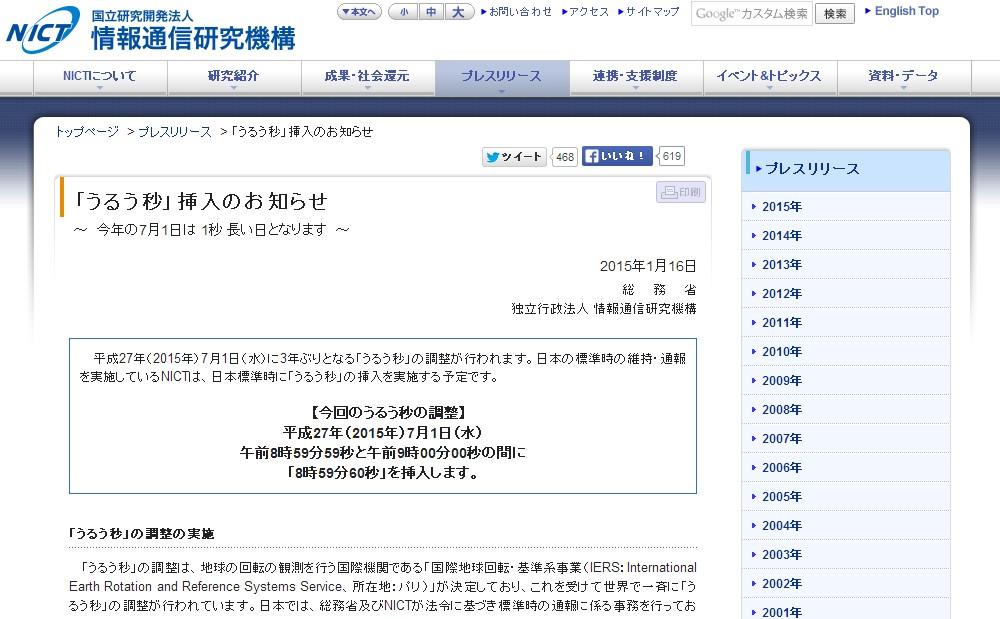Set font size to medium (中)
Screen dimensions: 1000x619
[x=430, y=12]
